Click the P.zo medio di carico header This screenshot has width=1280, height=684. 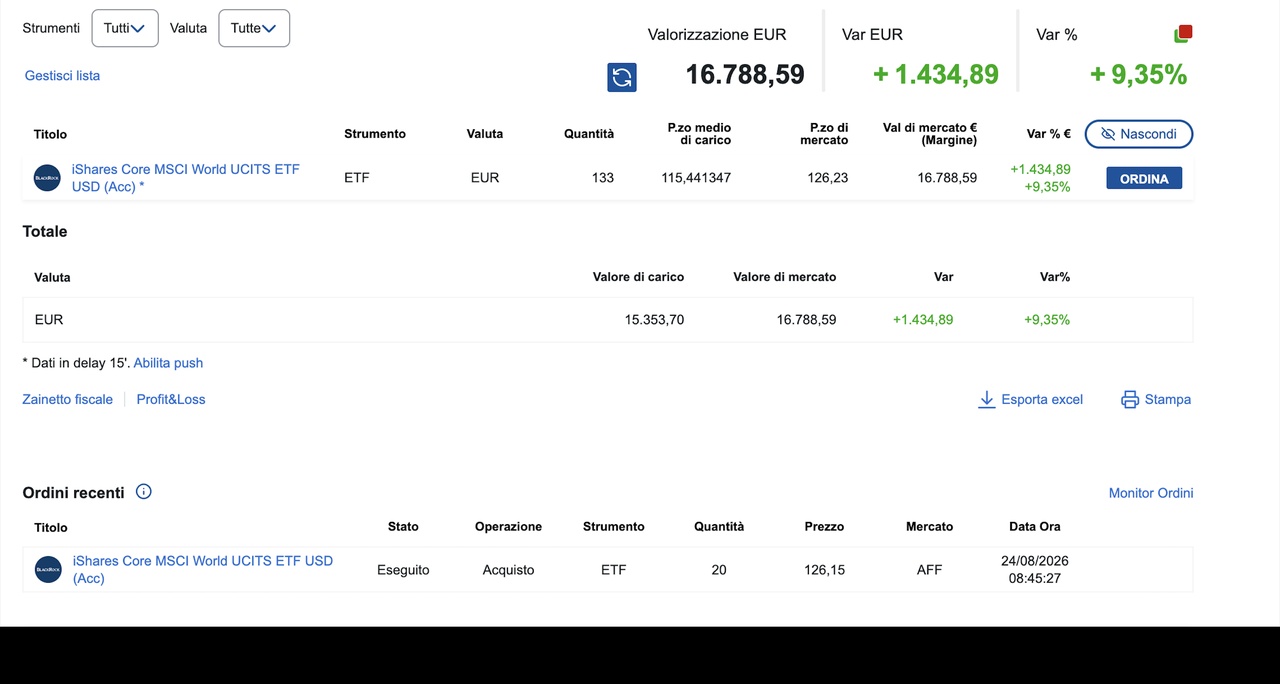click(700, 134)
